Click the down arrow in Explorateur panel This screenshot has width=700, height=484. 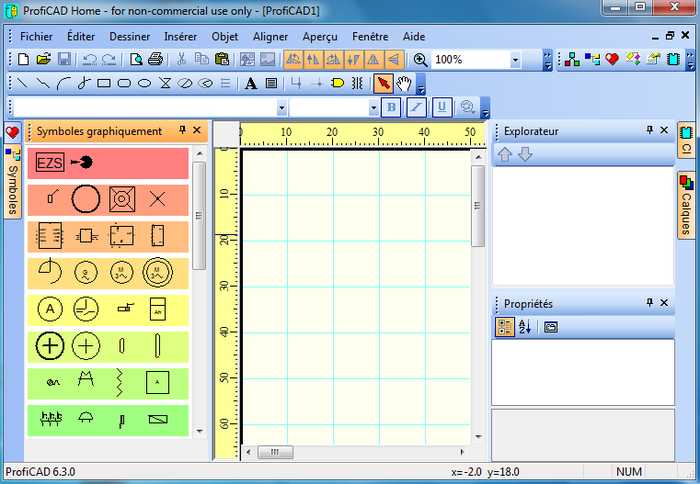coord(525,154)
